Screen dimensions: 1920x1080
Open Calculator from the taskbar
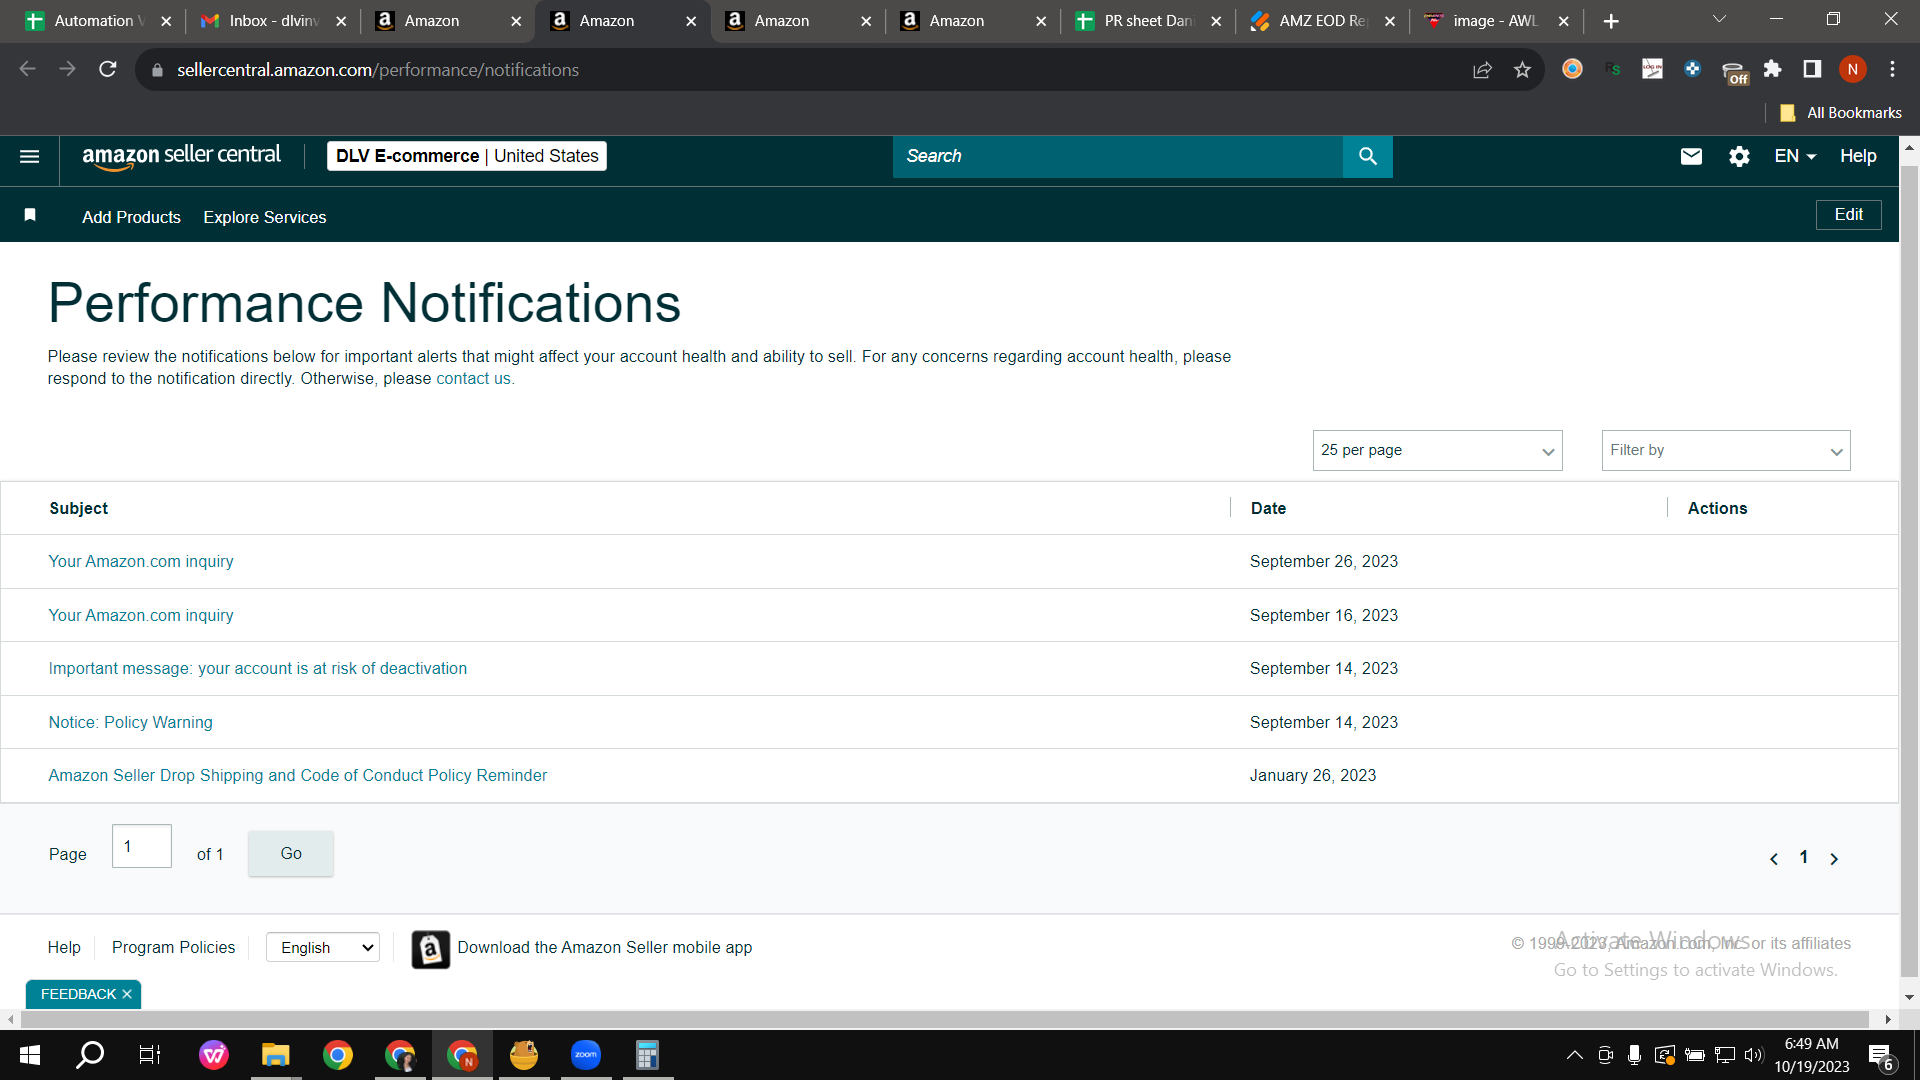pyautogui.click(x=647, y=1055)
